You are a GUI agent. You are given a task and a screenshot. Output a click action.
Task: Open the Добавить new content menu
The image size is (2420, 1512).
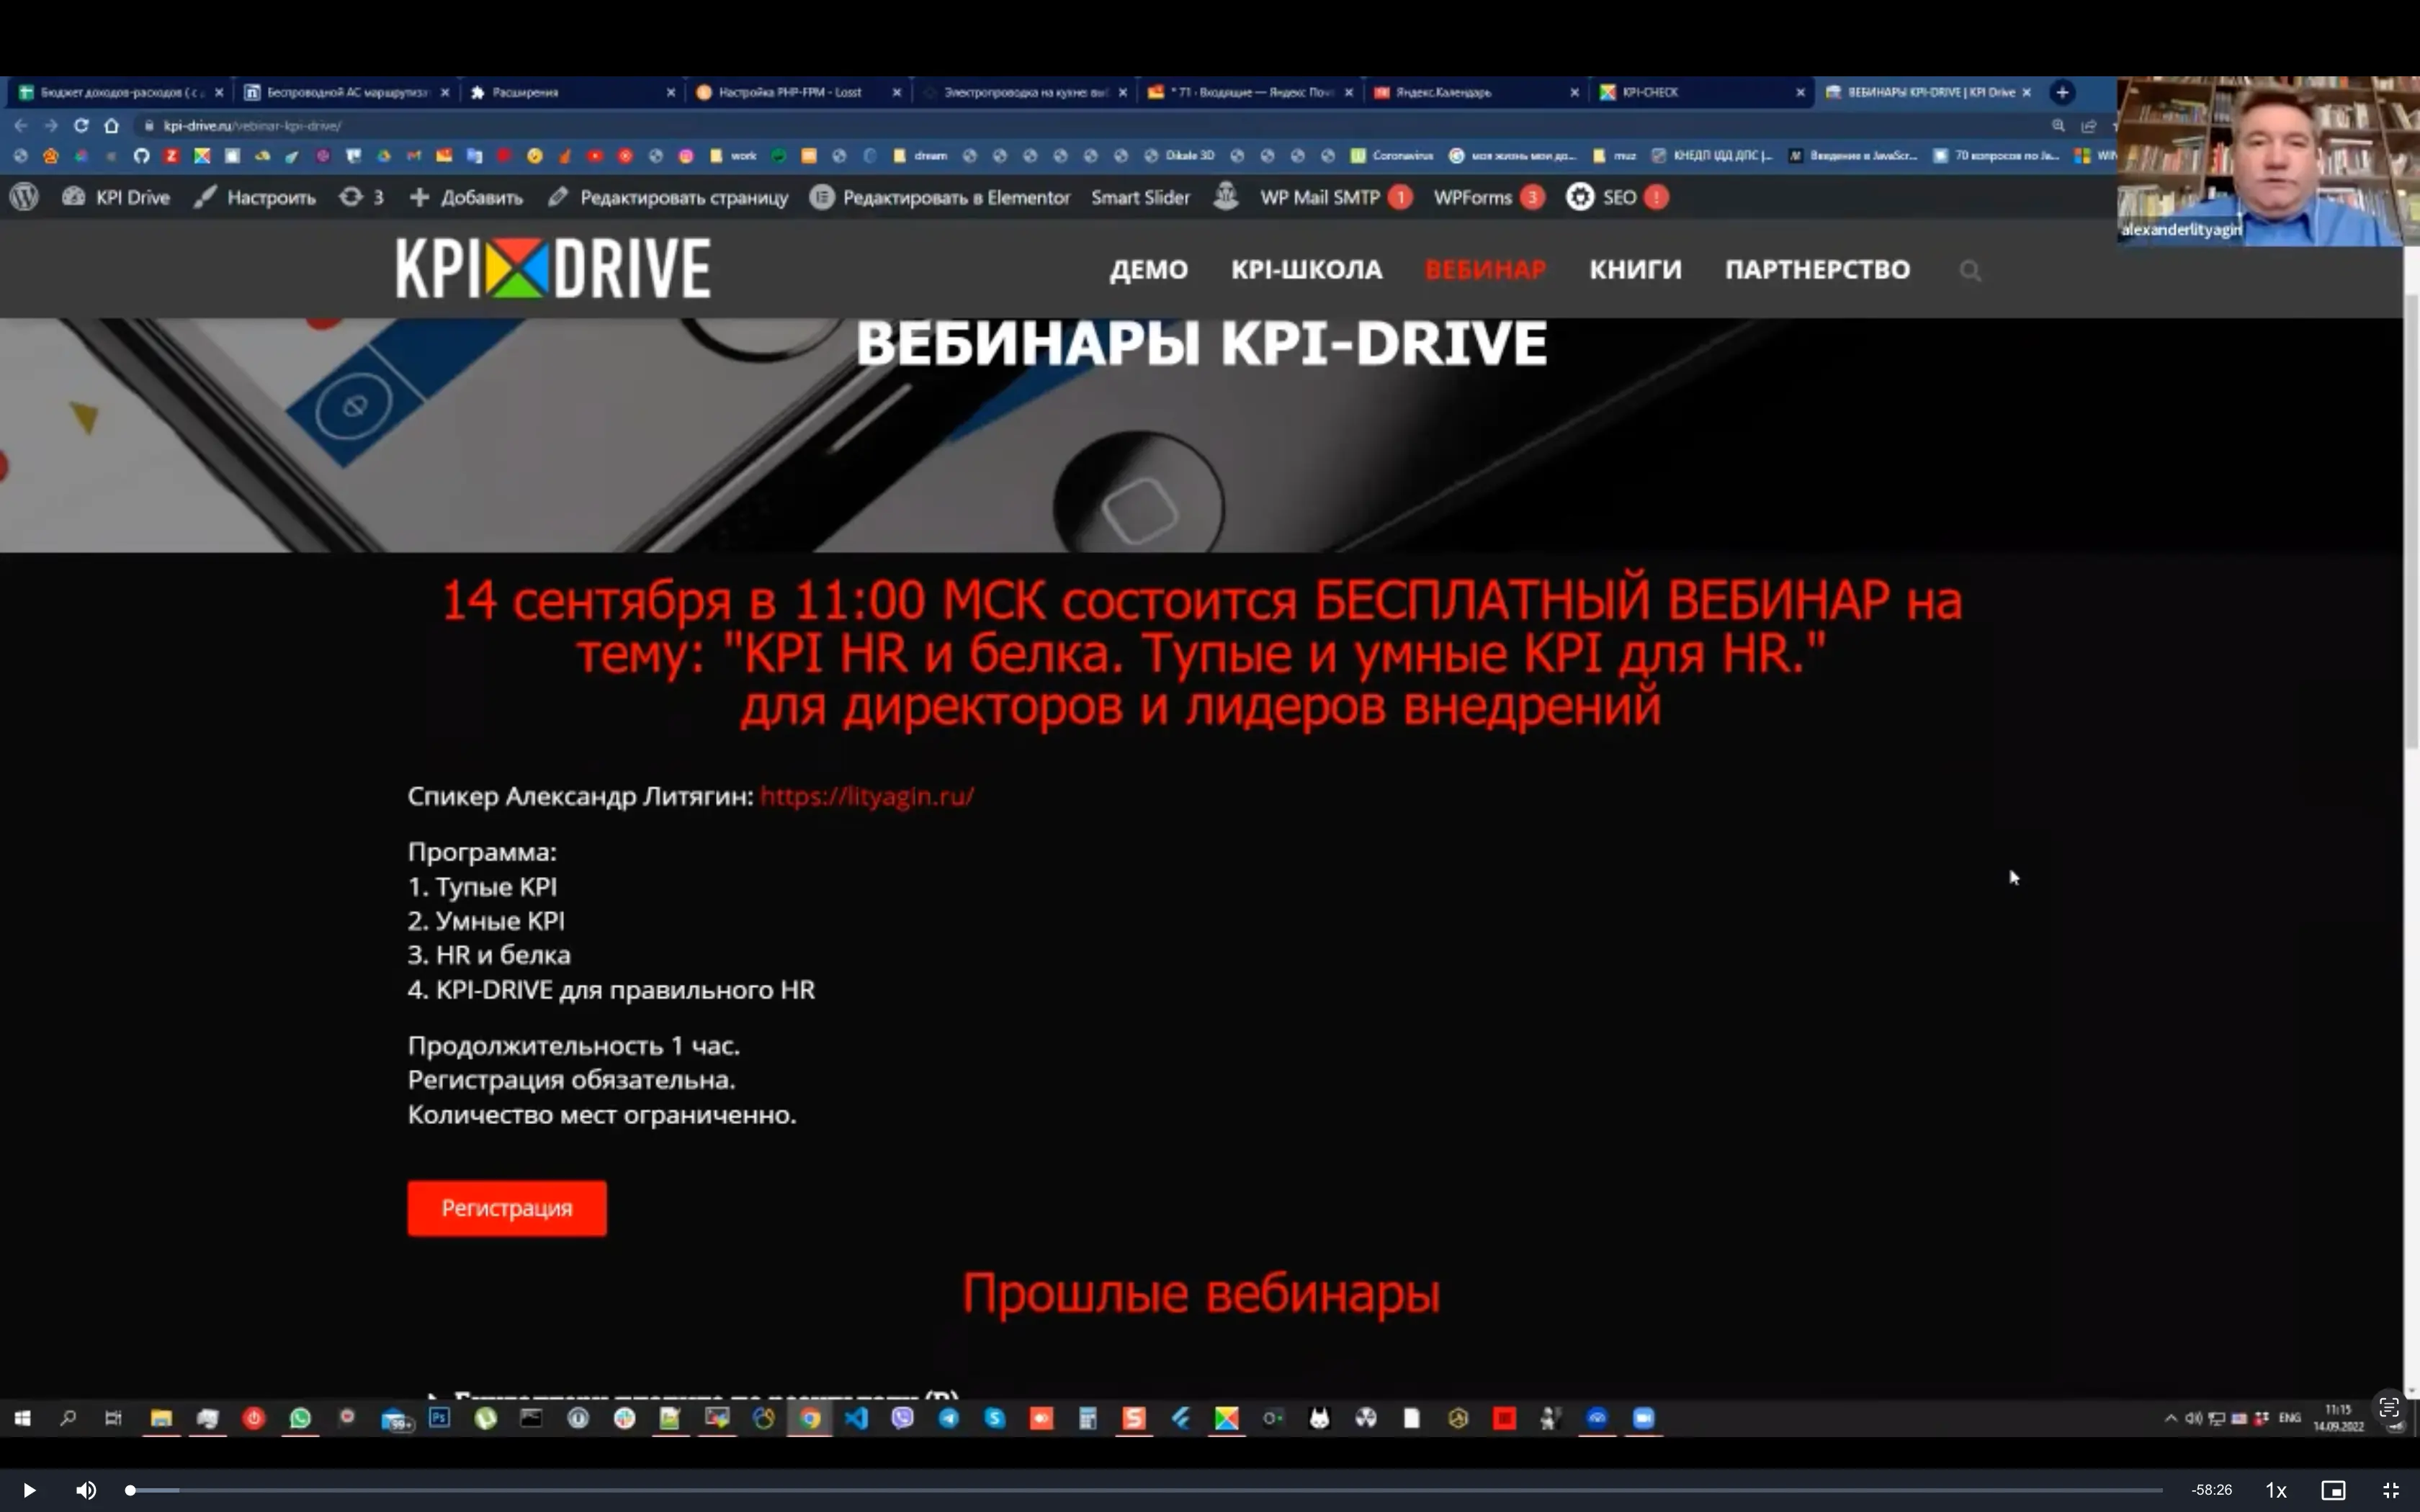coord(466,197)
